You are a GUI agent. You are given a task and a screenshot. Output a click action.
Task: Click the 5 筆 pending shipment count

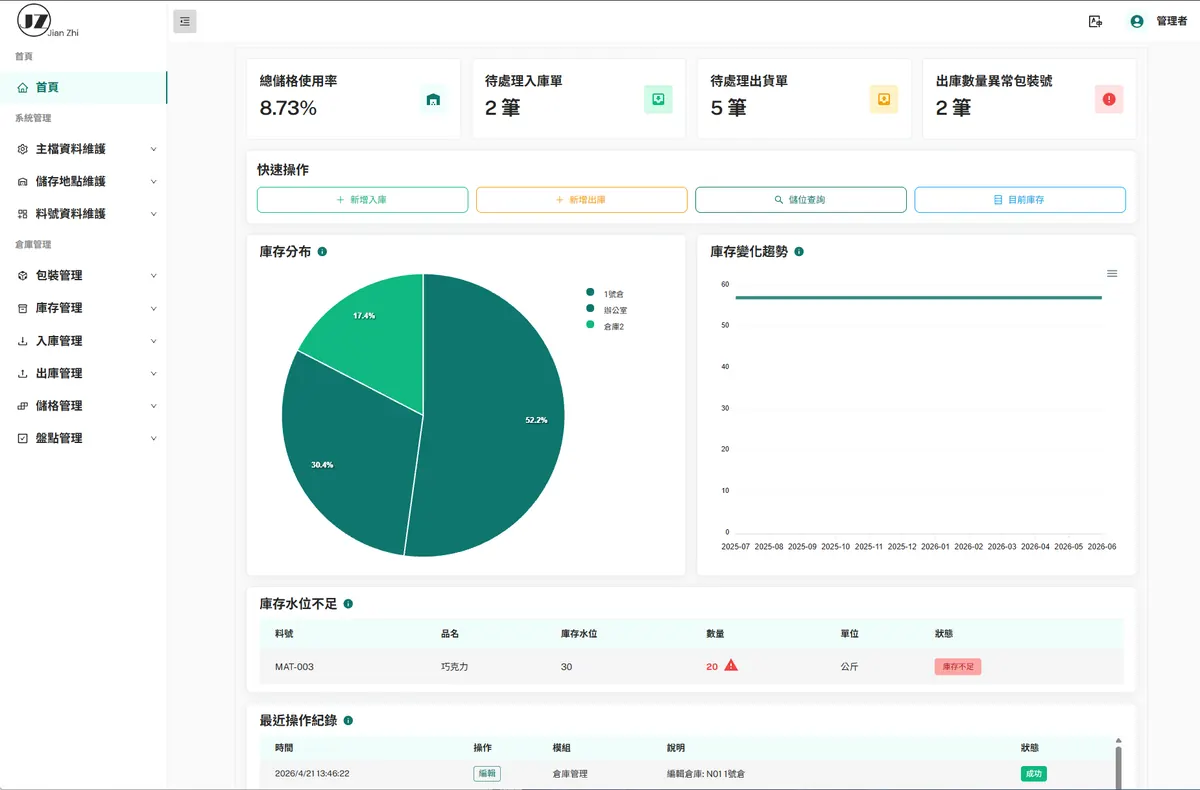click(728, 108)
